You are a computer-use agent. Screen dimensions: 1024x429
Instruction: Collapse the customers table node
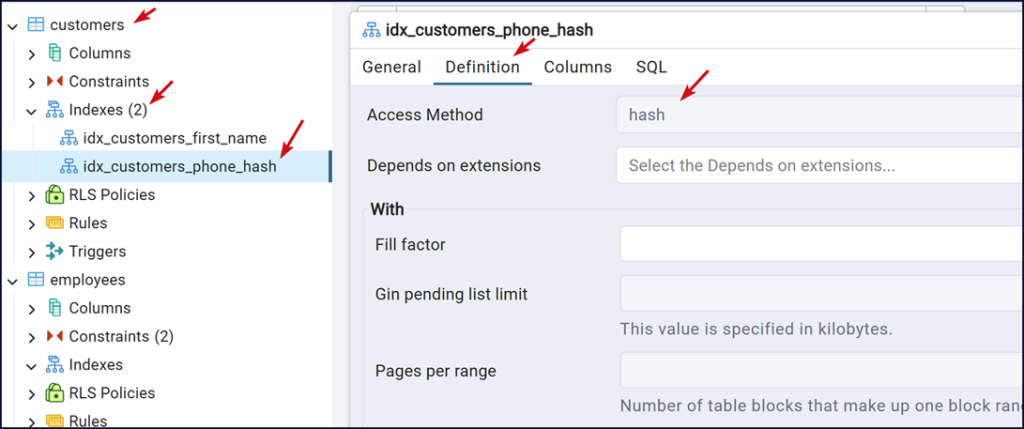(13, 25)
